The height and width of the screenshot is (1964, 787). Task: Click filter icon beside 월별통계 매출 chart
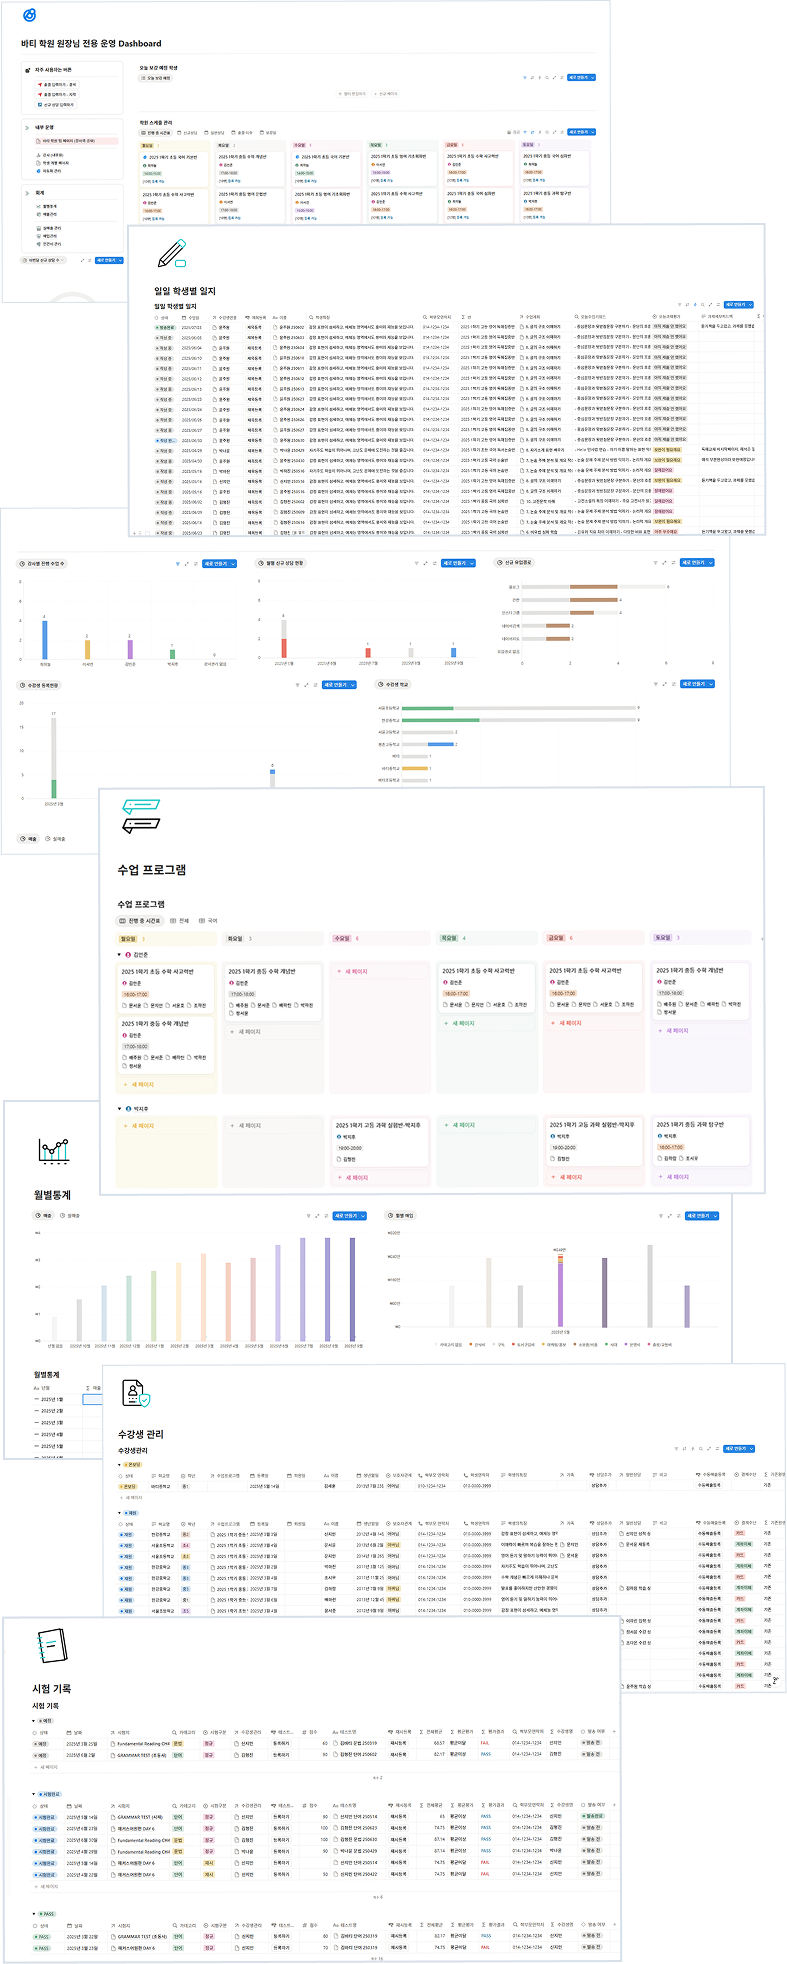tap(308, 1216)
